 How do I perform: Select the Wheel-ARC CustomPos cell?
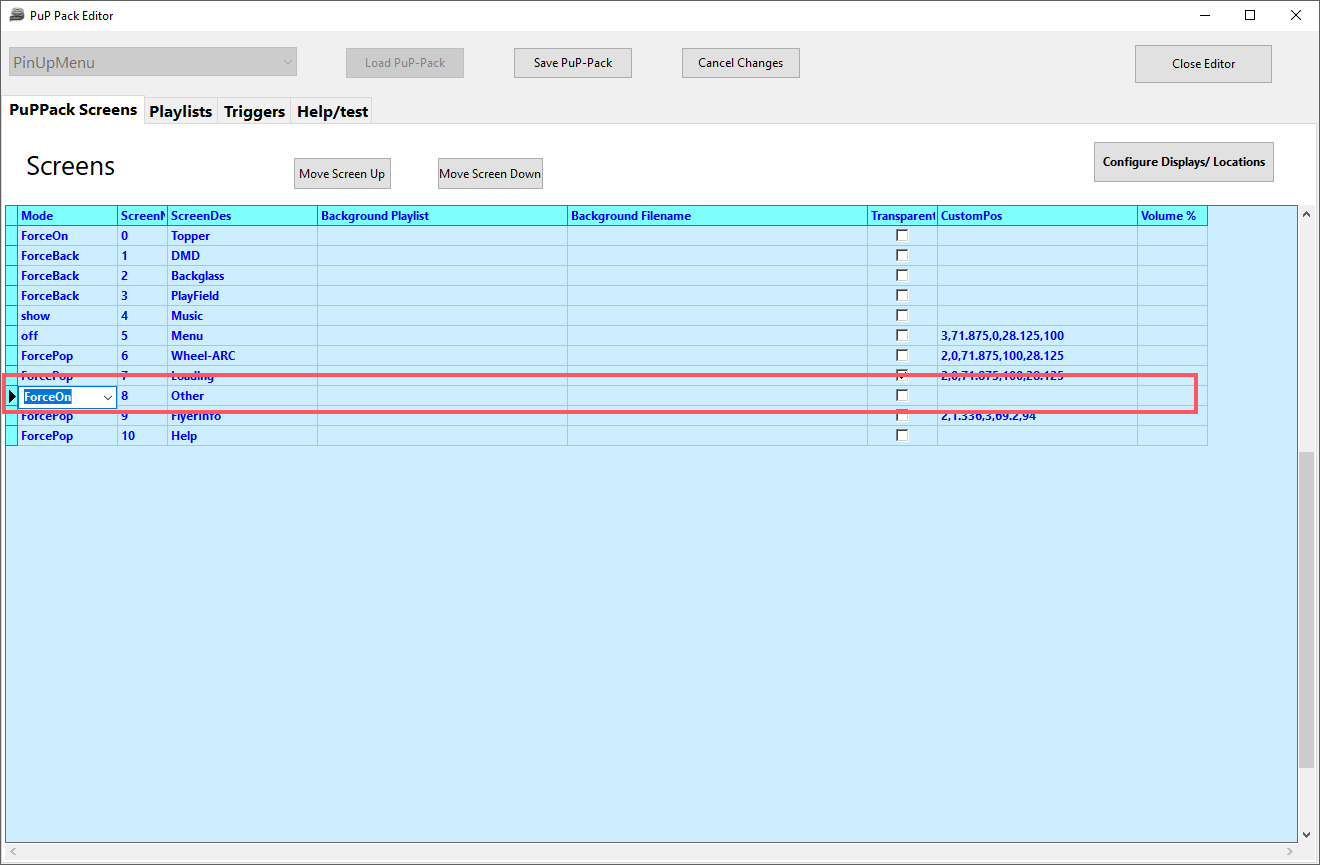(x=1036, y=356)
